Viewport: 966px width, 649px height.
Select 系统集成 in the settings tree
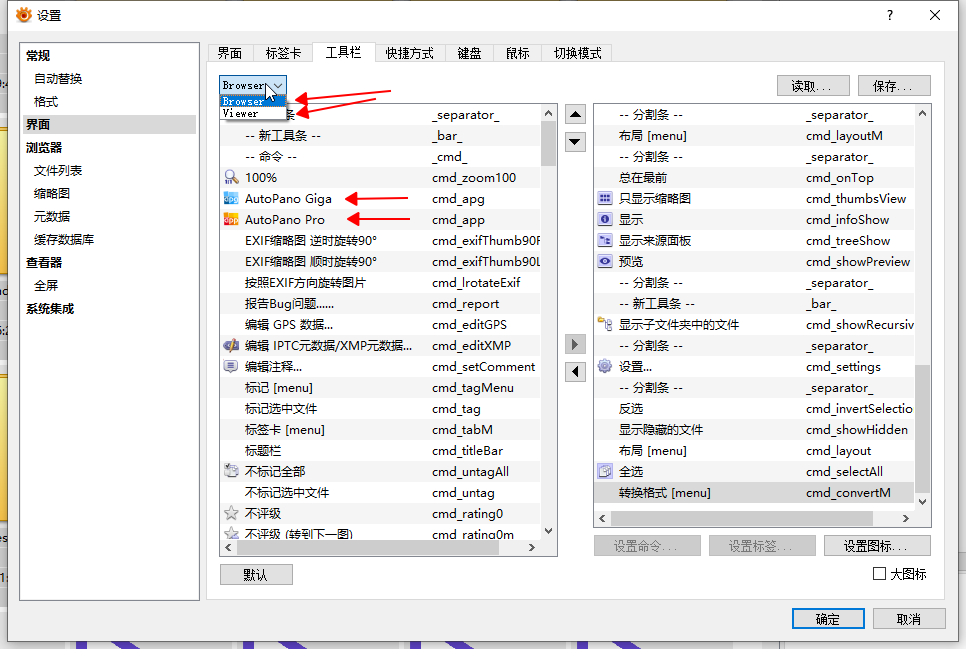pos(50,308)
